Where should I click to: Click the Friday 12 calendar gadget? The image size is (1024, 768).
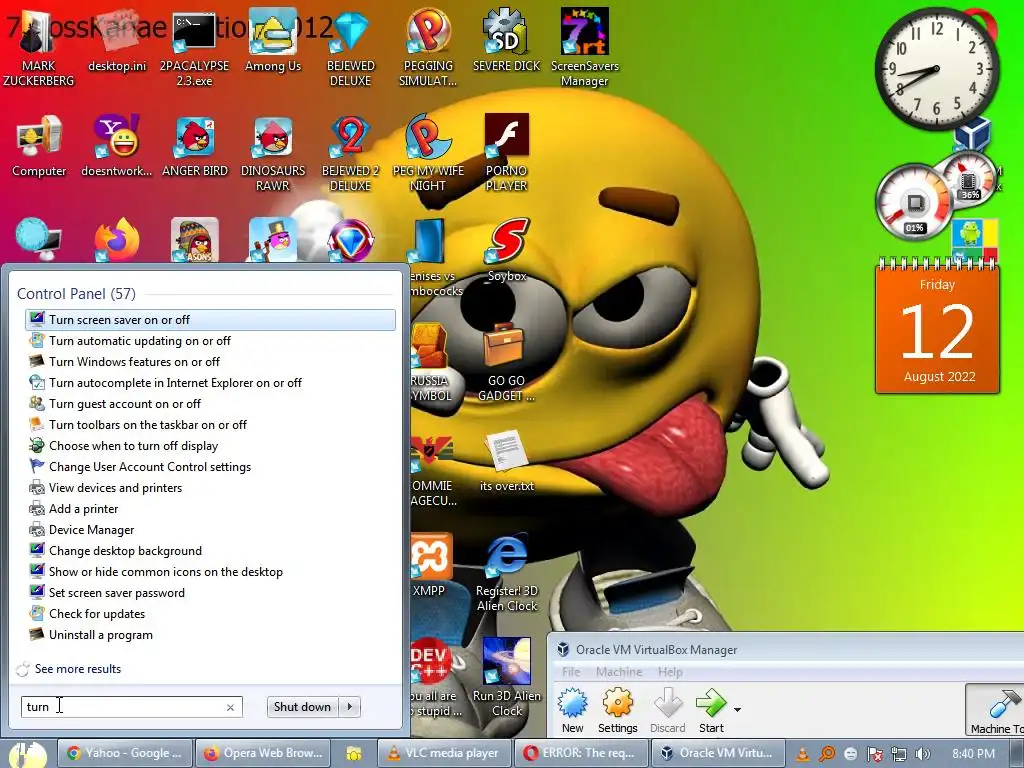pyautogui.click(x=937, y=326)
